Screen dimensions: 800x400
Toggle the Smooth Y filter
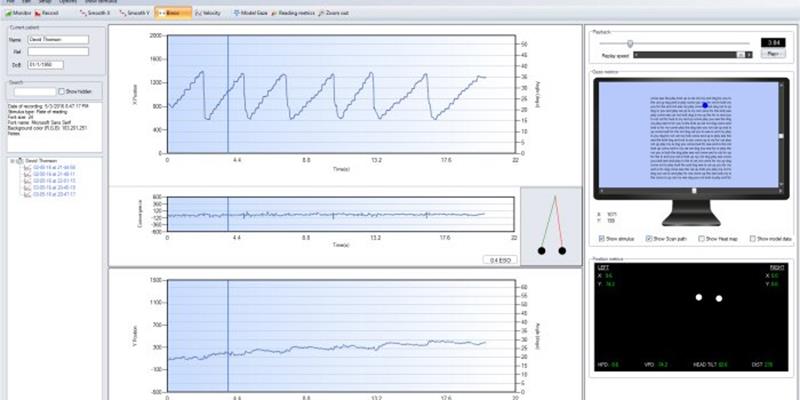coord(134,13)
